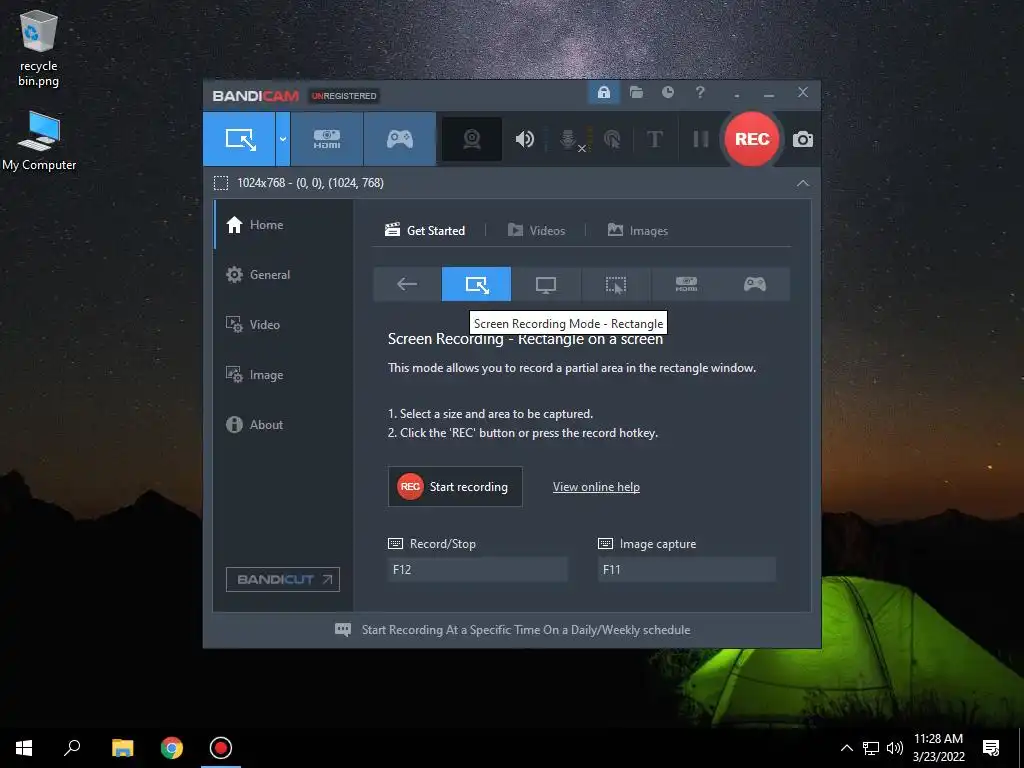
Task: Open the Video settings section
Action: coord(283,325)
